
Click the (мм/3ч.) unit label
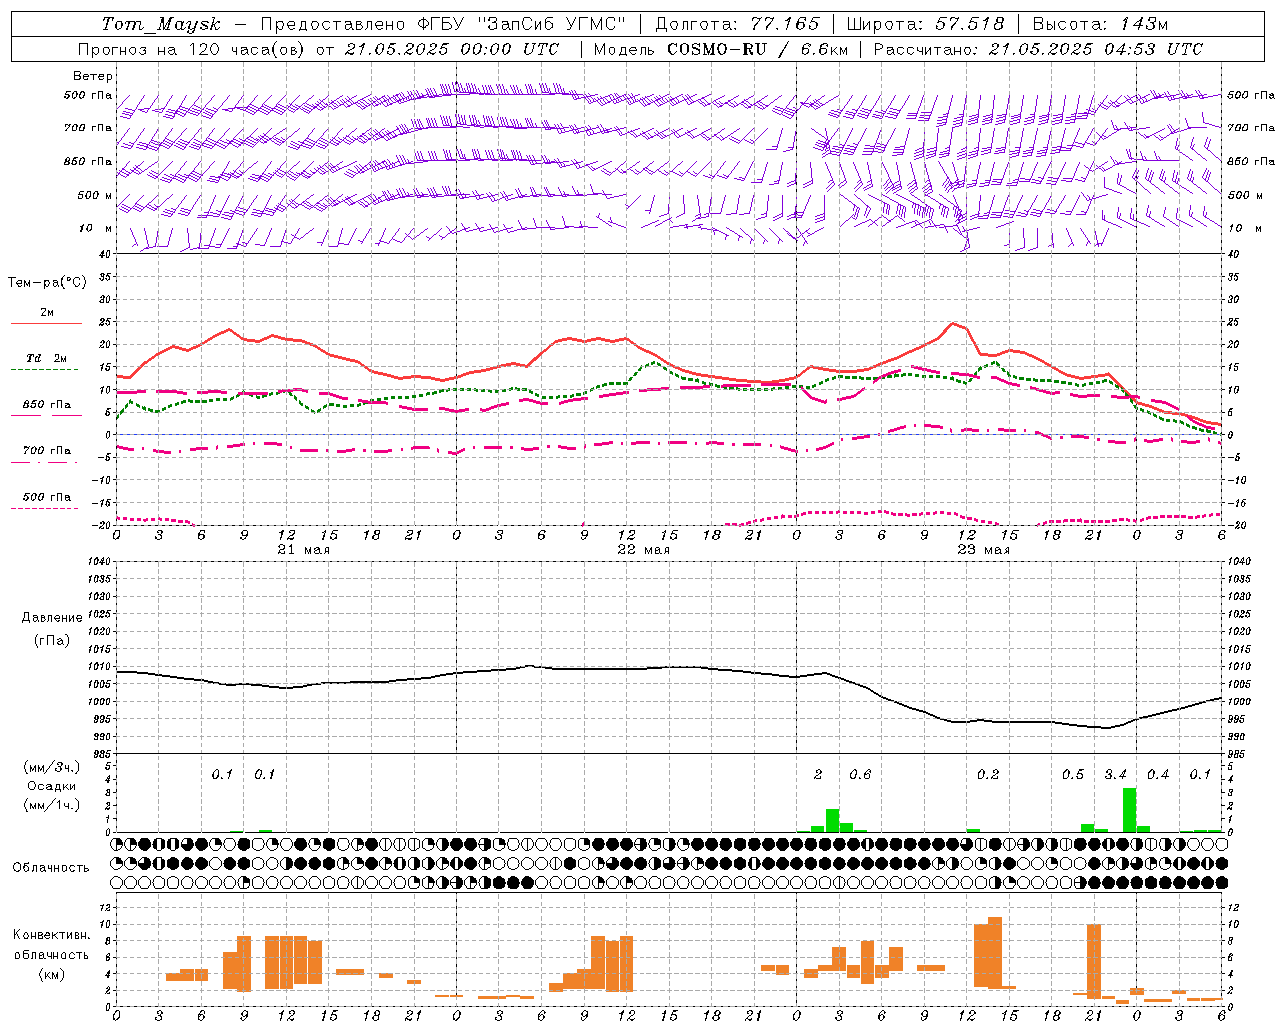[52, 767]
